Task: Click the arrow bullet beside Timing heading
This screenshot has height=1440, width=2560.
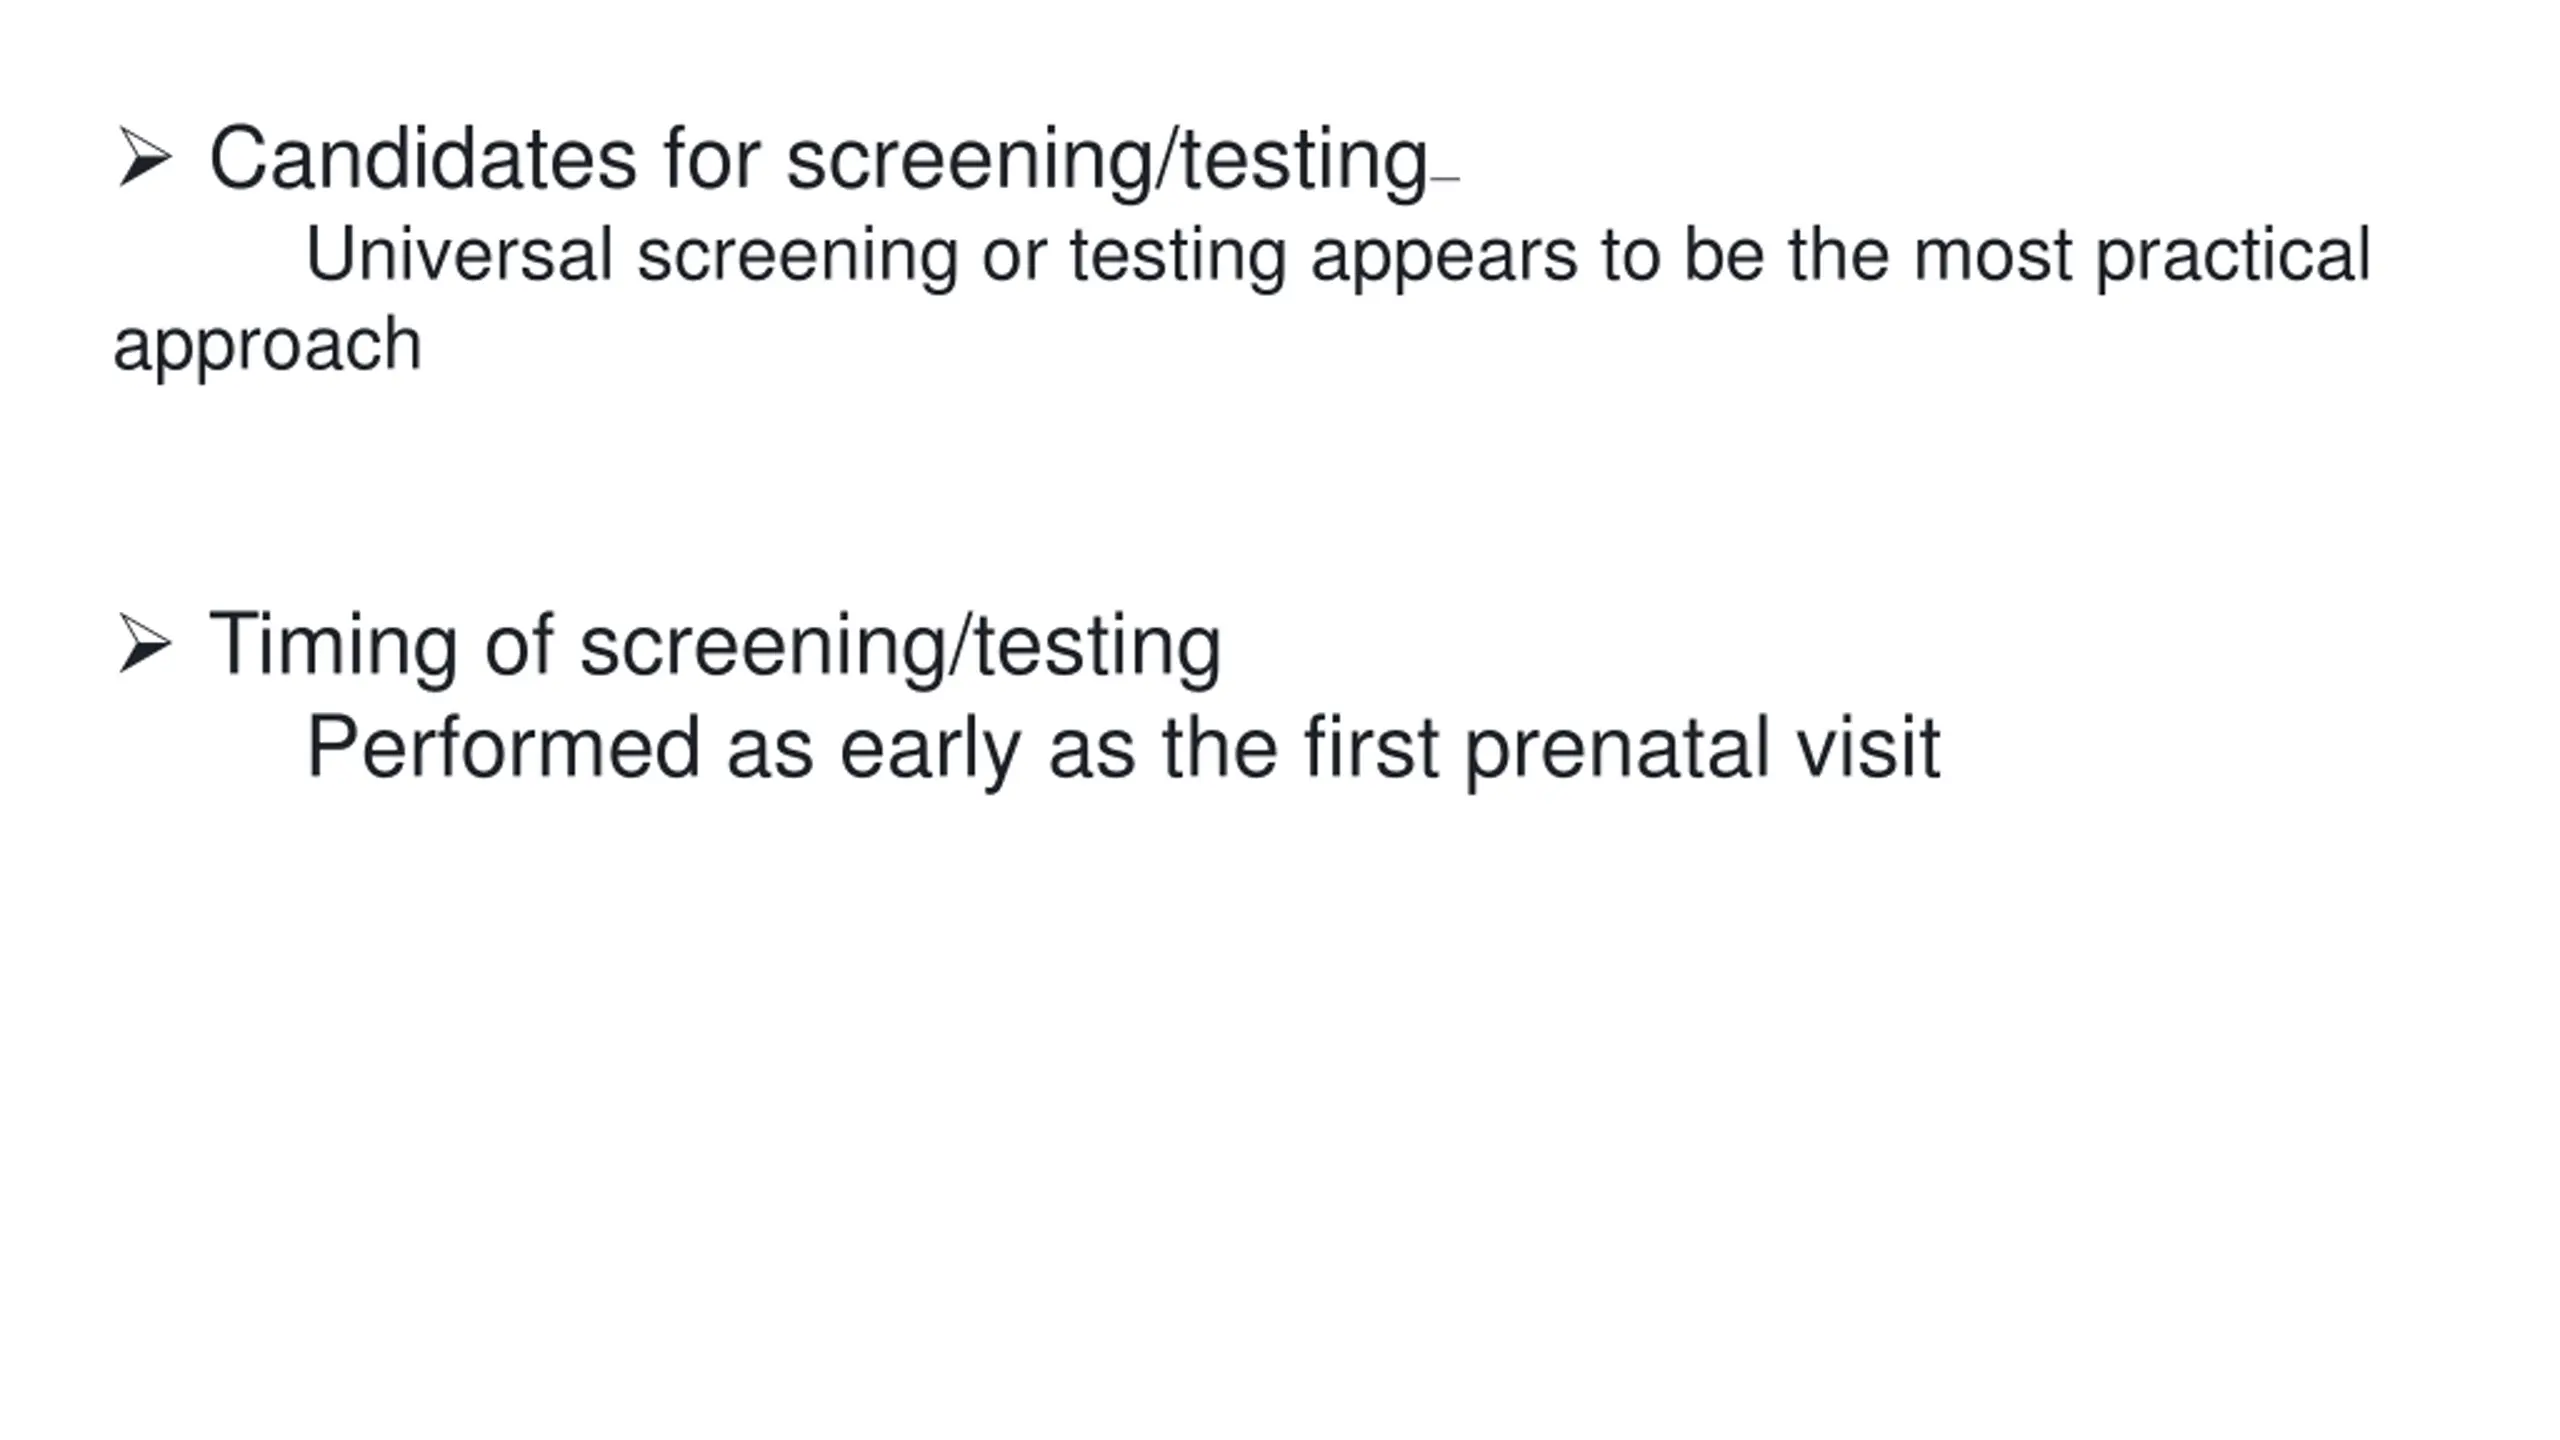Action: point(145,643)
